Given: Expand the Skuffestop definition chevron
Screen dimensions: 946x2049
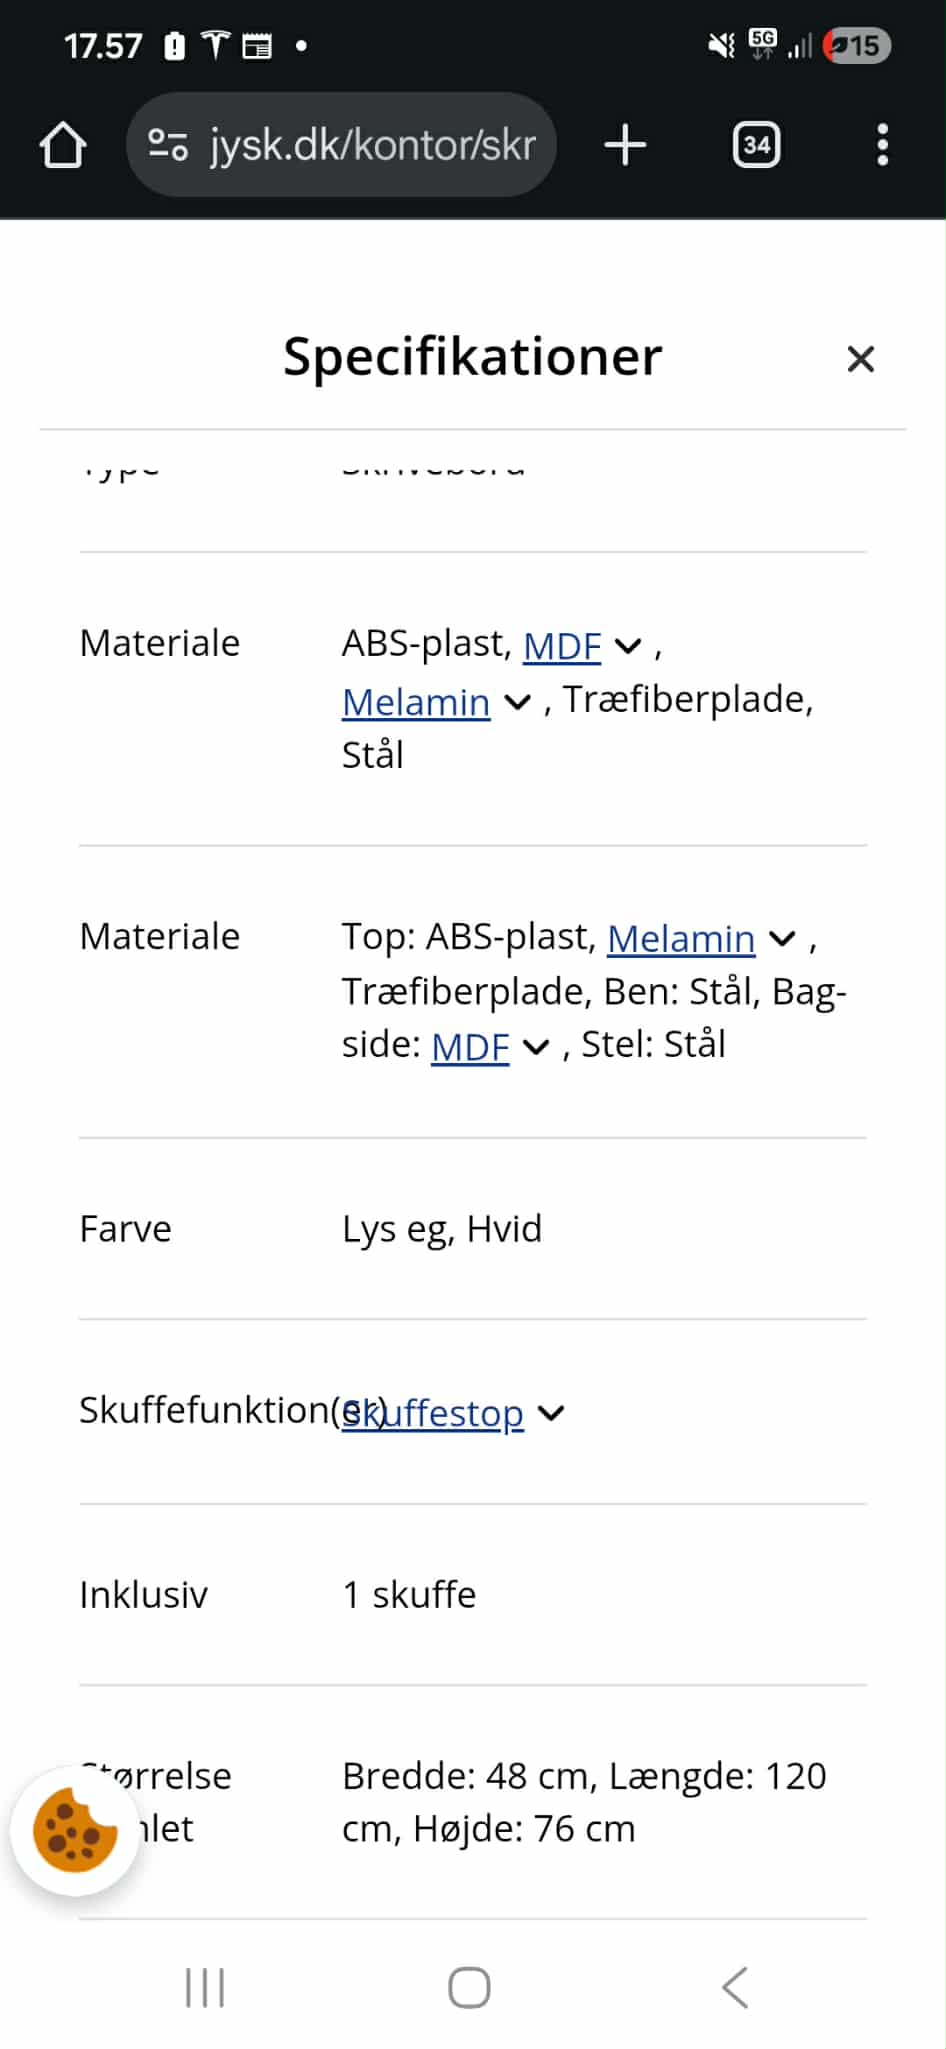Looking at the screenshot, I should click(551, 1413).
